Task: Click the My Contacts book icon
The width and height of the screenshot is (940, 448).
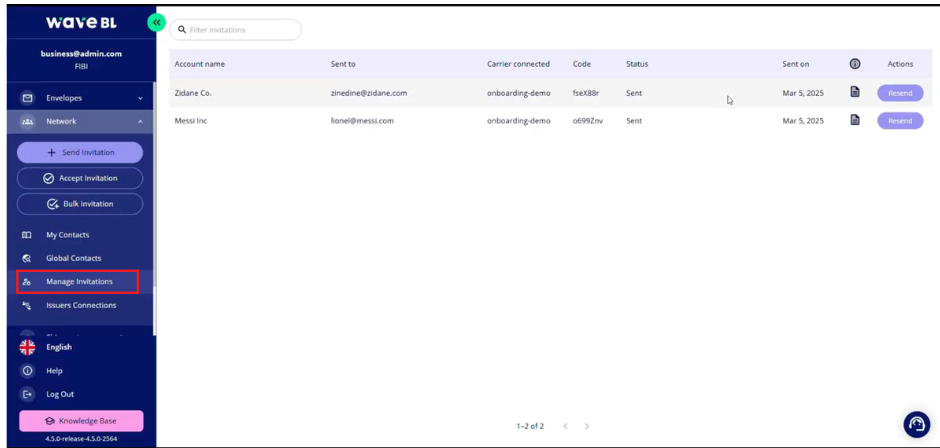Action: [27, 235]
